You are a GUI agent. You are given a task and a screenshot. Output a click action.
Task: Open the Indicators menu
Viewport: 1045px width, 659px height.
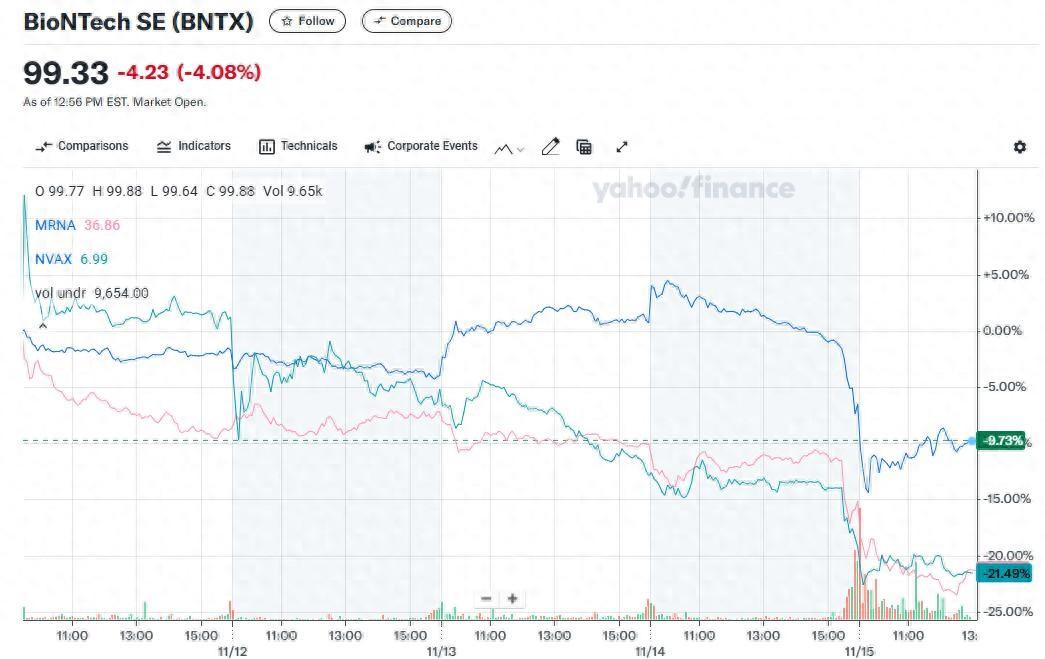[194, 146]
